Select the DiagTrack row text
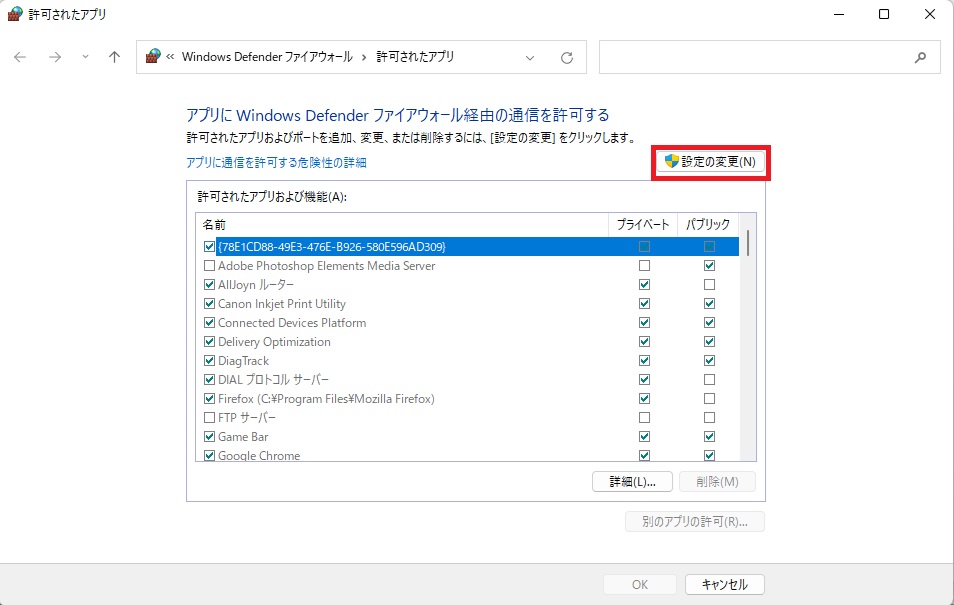Image resolution: width=954 pixels, height=605 pixels. click(x=243, y=360)
